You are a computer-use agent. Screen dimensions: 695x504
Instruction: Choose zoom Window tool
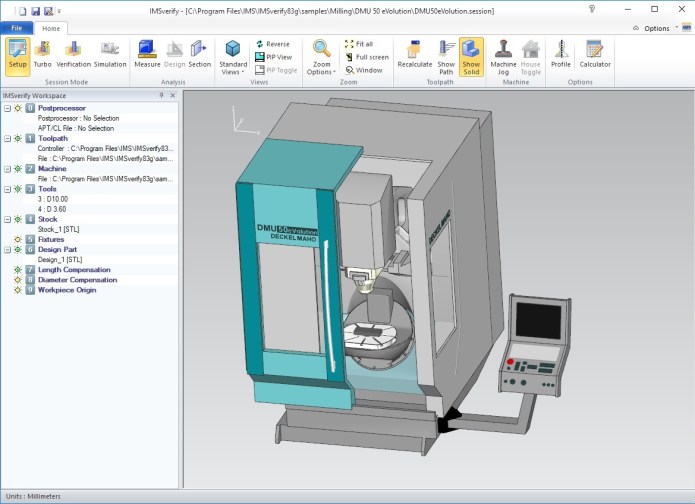[364, 70]
